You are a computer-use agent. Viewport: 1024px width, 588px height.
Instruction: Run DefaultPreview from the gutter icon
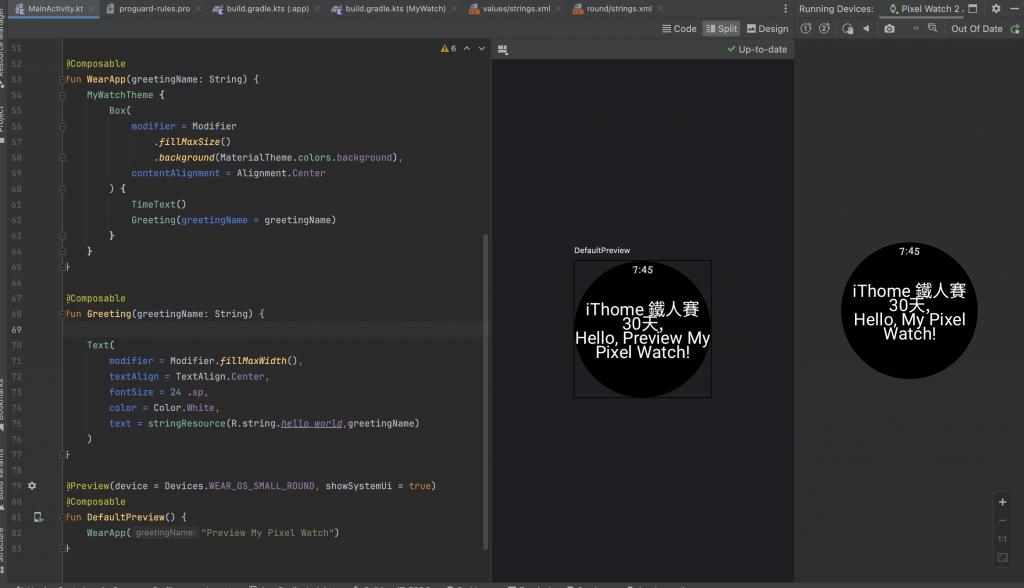(39, 517)
